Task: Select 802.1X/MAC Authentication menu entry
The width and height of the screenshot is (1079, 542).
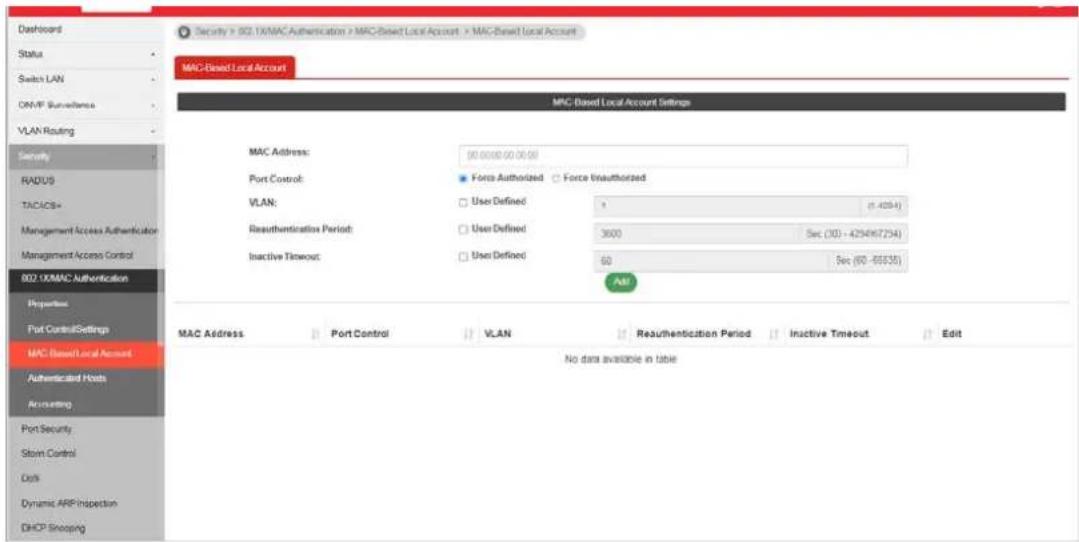Action: (86, 279)
